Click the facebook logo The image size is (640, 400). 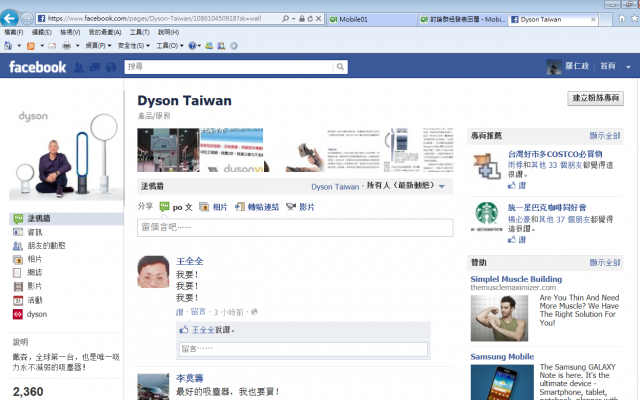[x=38, y=67]
